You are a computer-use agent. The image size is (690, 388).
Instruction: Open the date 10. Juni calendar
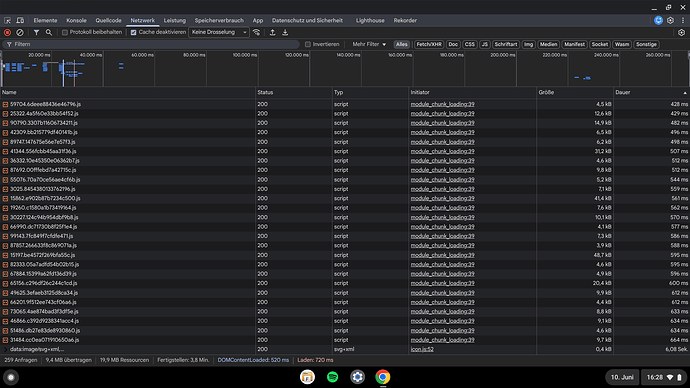click(622, 377)
